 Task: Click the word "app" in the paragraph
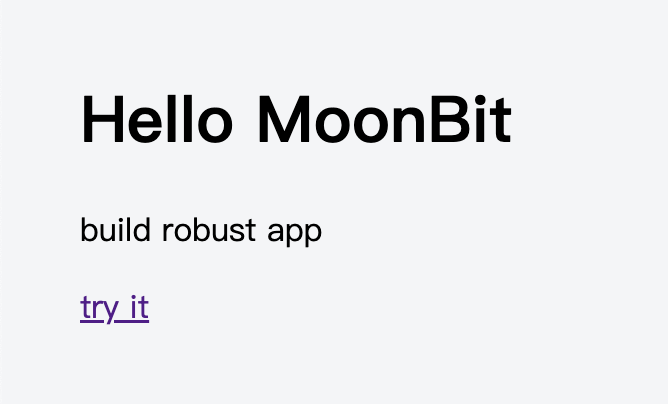(295, 234)
